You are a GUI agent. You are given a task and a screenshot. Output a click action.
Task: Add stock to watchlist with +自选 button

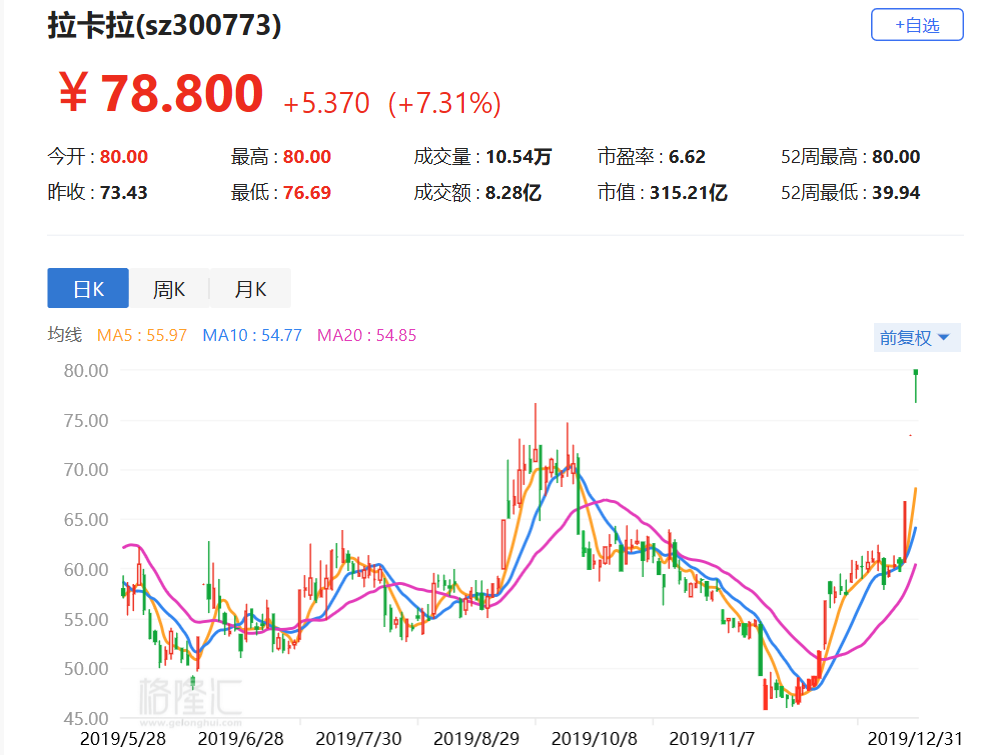pos(917,25)
